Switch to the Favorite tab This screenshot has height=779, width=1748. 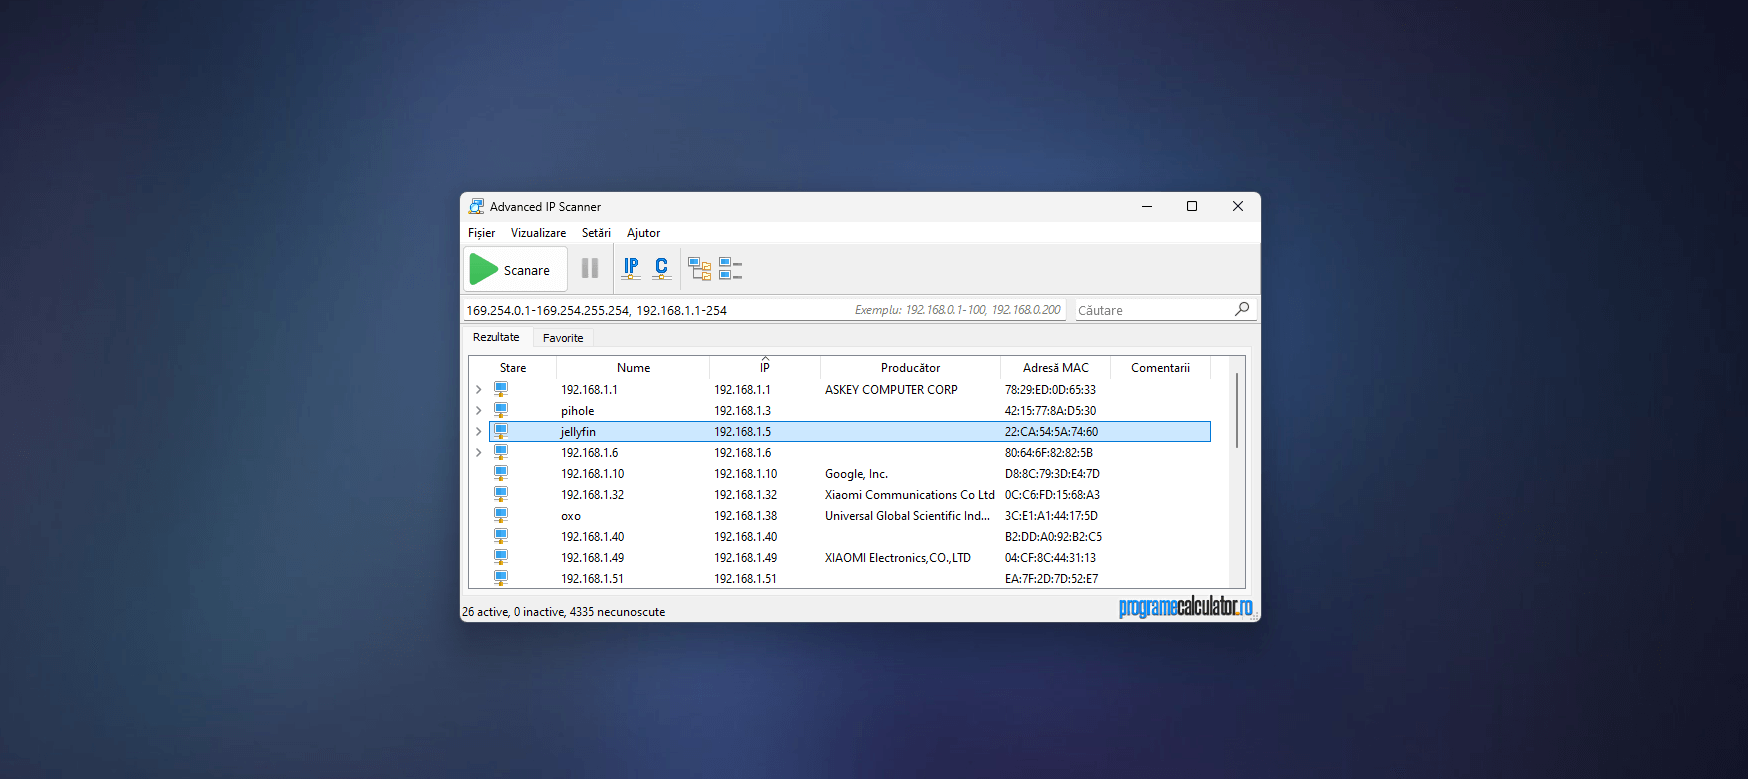point(563,338)
